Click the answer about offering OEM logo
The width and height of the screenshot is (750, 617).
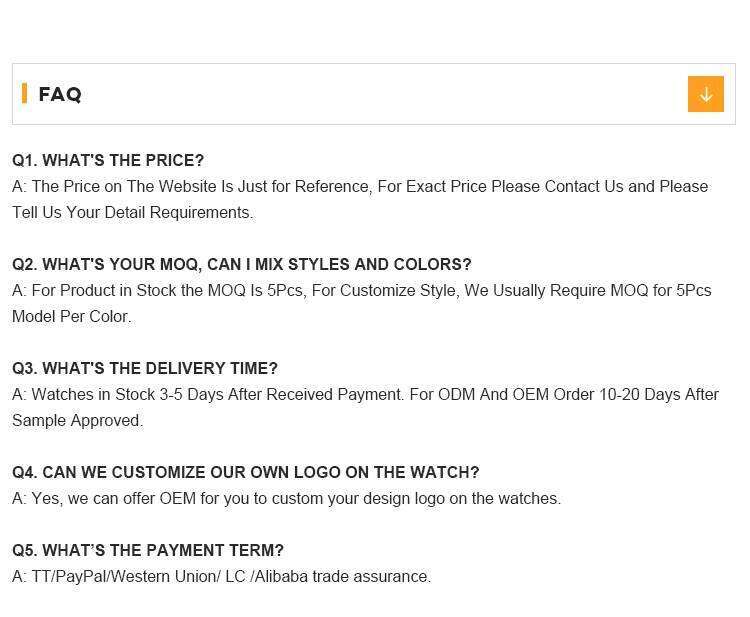point(286,498)
